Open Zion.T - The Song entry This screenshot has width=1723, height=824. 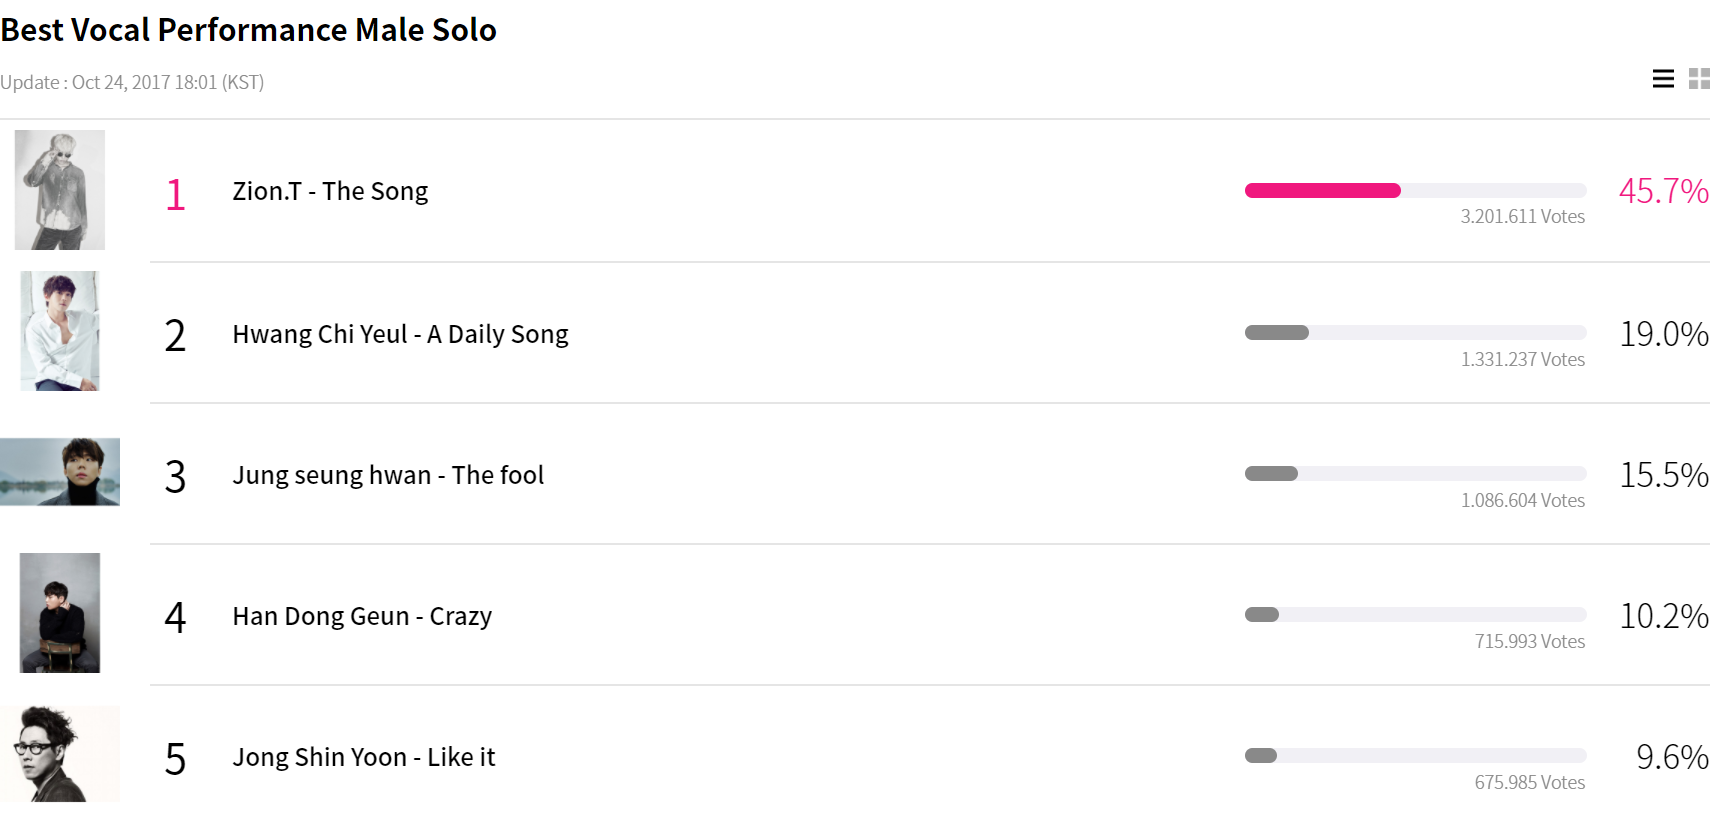click(330, 191)
